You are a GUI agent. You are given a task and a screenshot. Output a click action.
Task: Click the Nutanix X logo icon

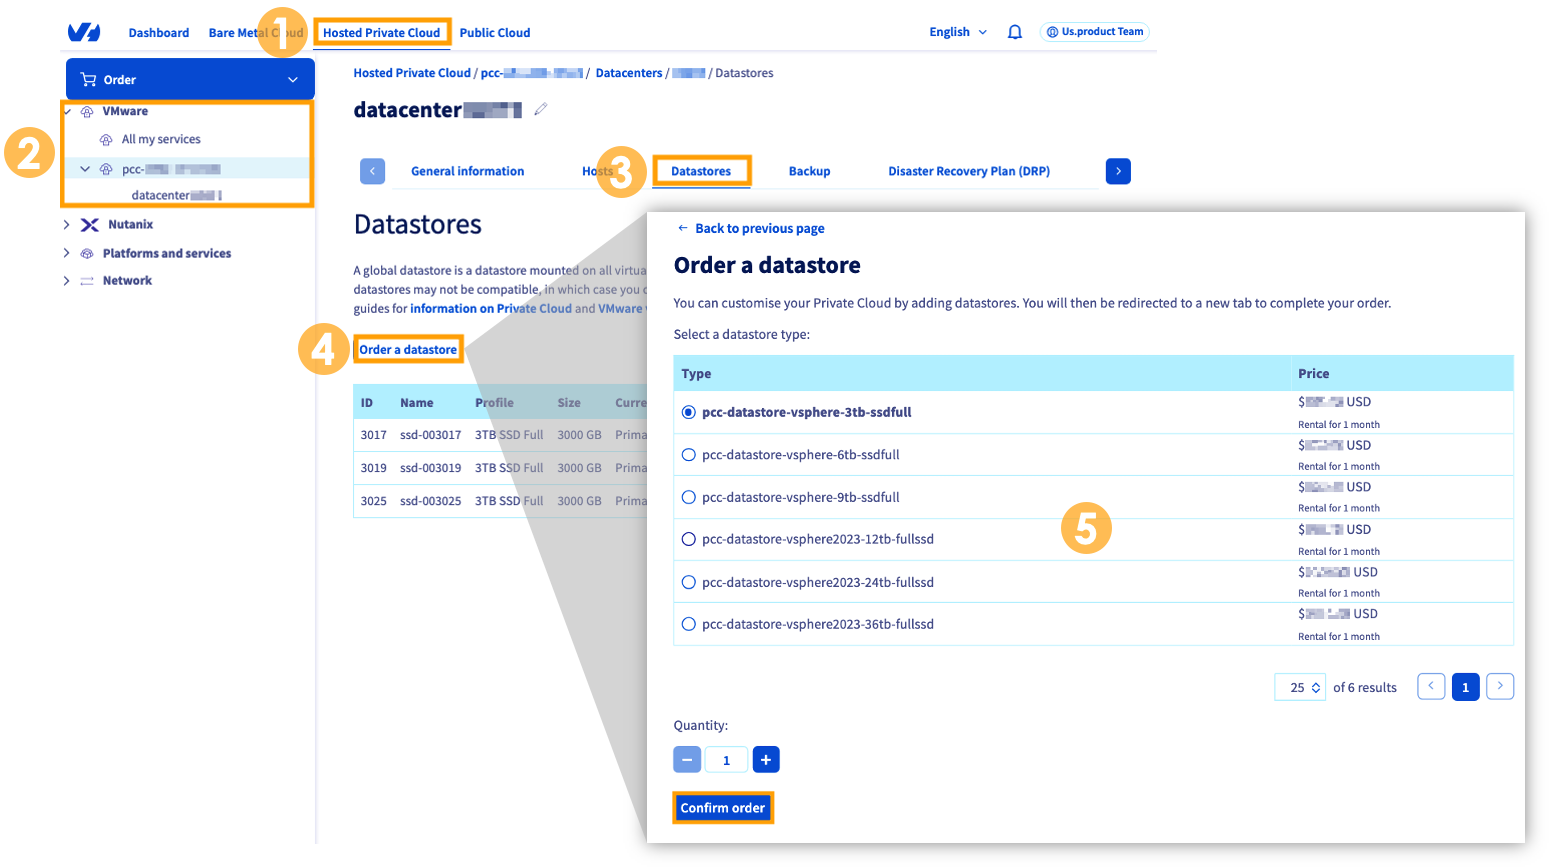coord(90,225)
